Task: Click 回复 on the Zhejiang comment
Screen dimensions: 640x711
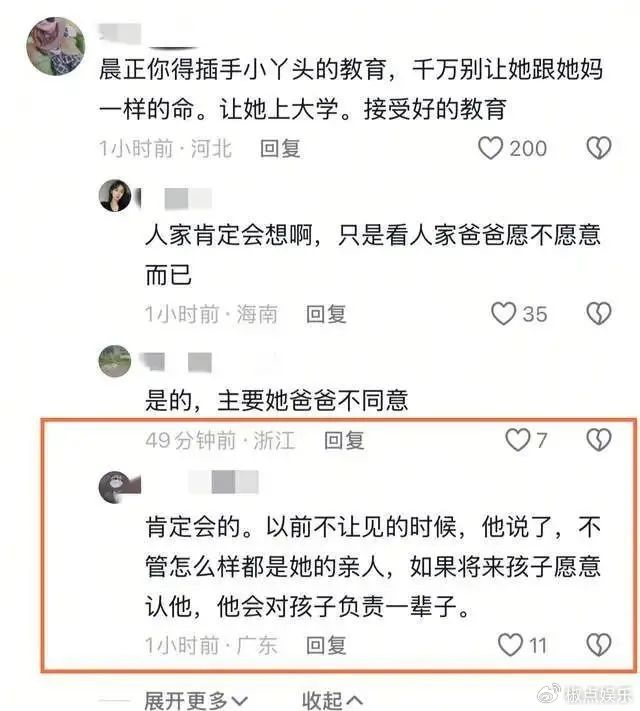Action: [344, 440]
